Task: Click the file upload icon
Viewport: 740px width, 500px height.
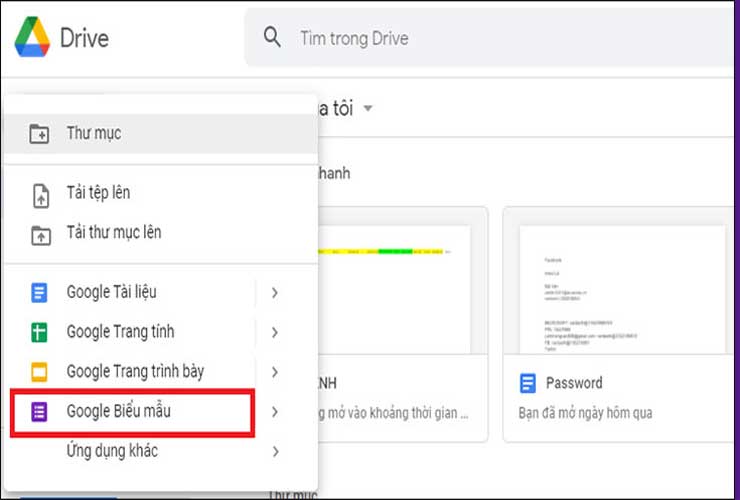Action: (x=41, y=196)
